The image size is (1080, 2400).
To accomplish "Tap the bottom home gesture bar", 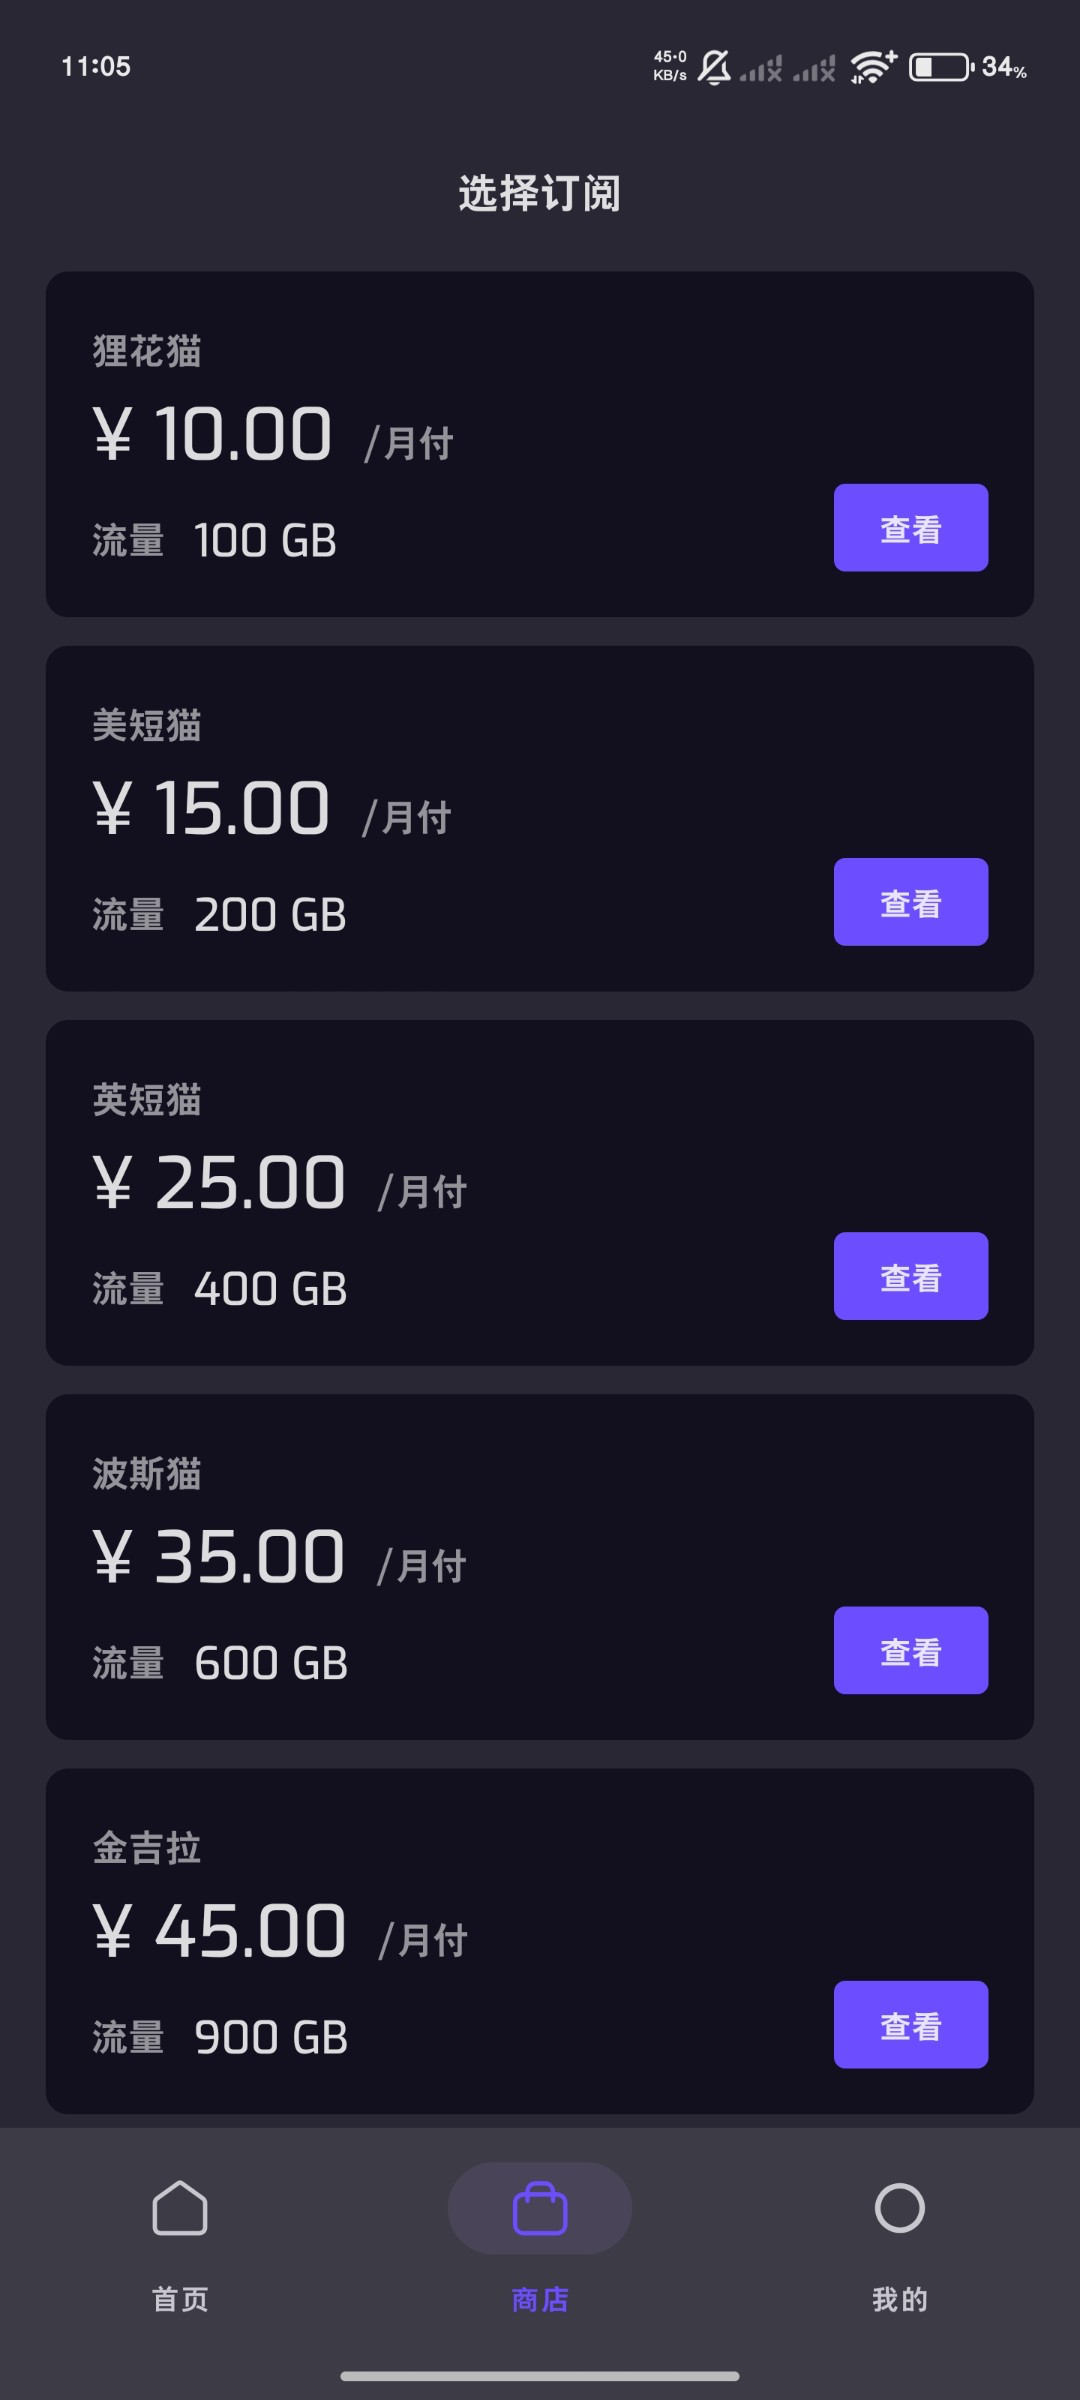I will tap(540, 2376).
